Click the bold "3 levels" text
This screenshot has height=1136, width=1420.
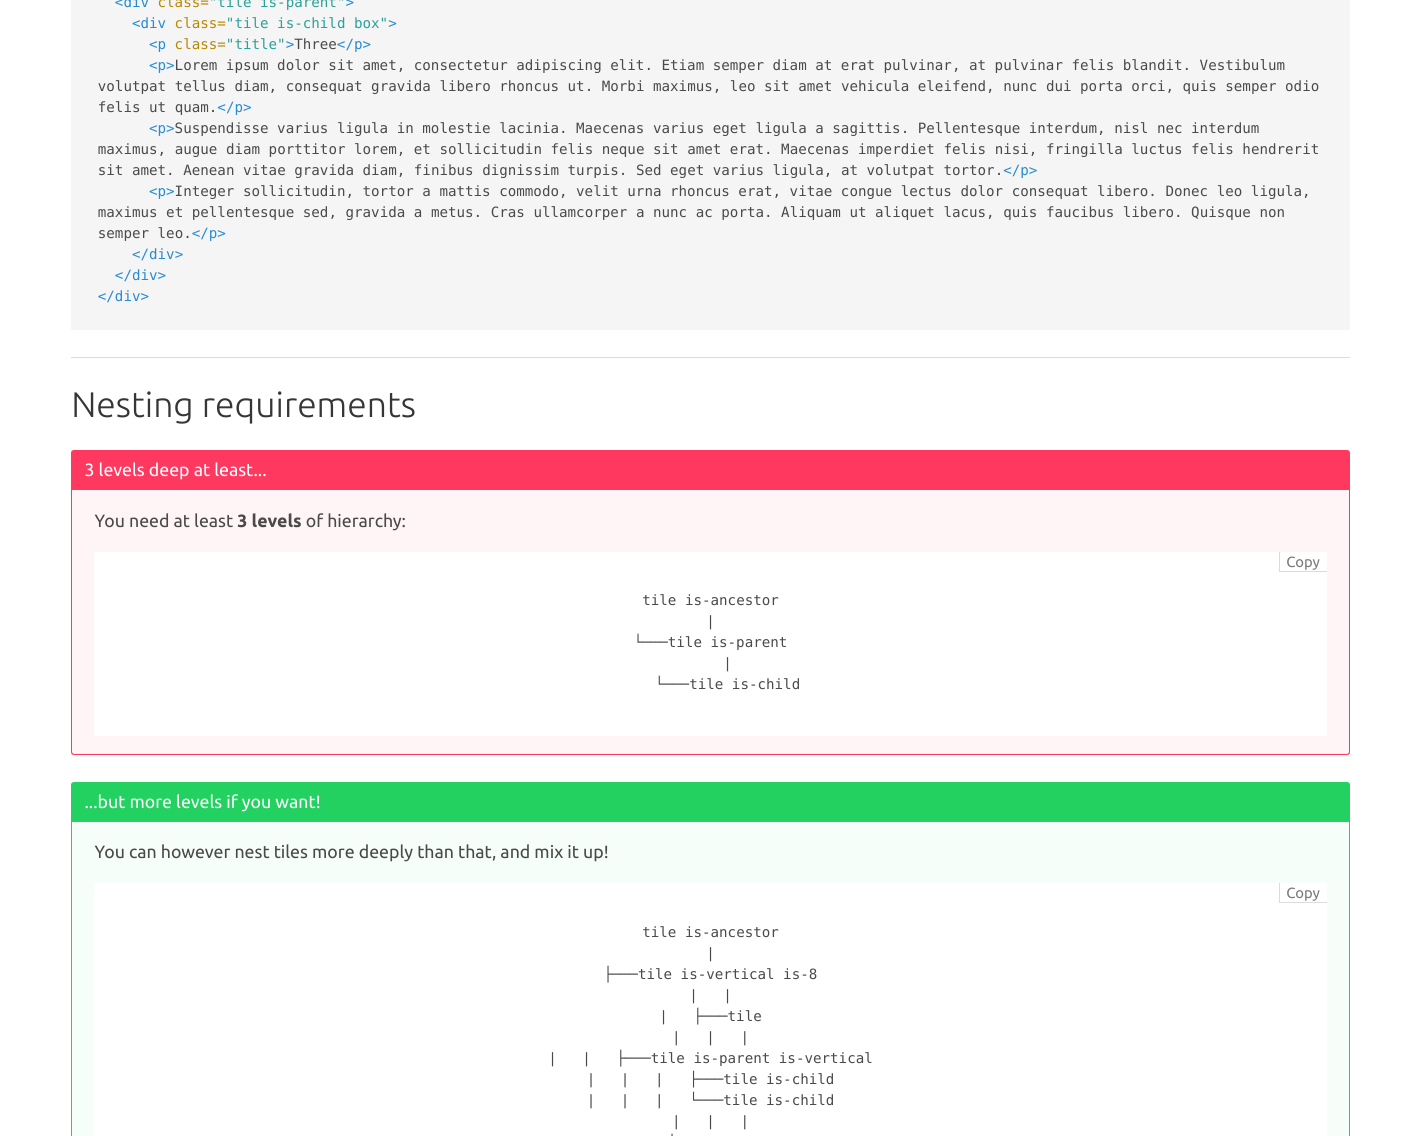268,521
